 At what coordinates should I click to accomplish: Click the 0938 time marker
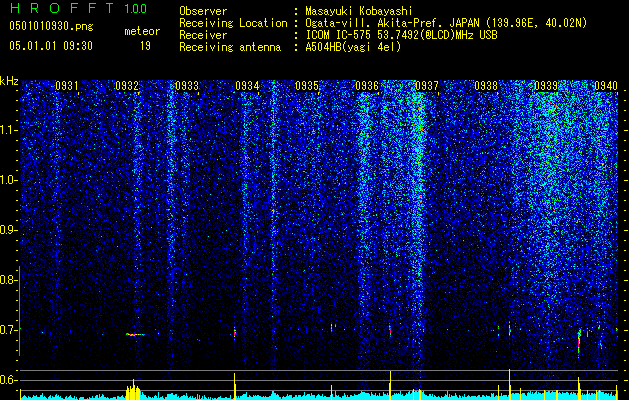(486, 85)
